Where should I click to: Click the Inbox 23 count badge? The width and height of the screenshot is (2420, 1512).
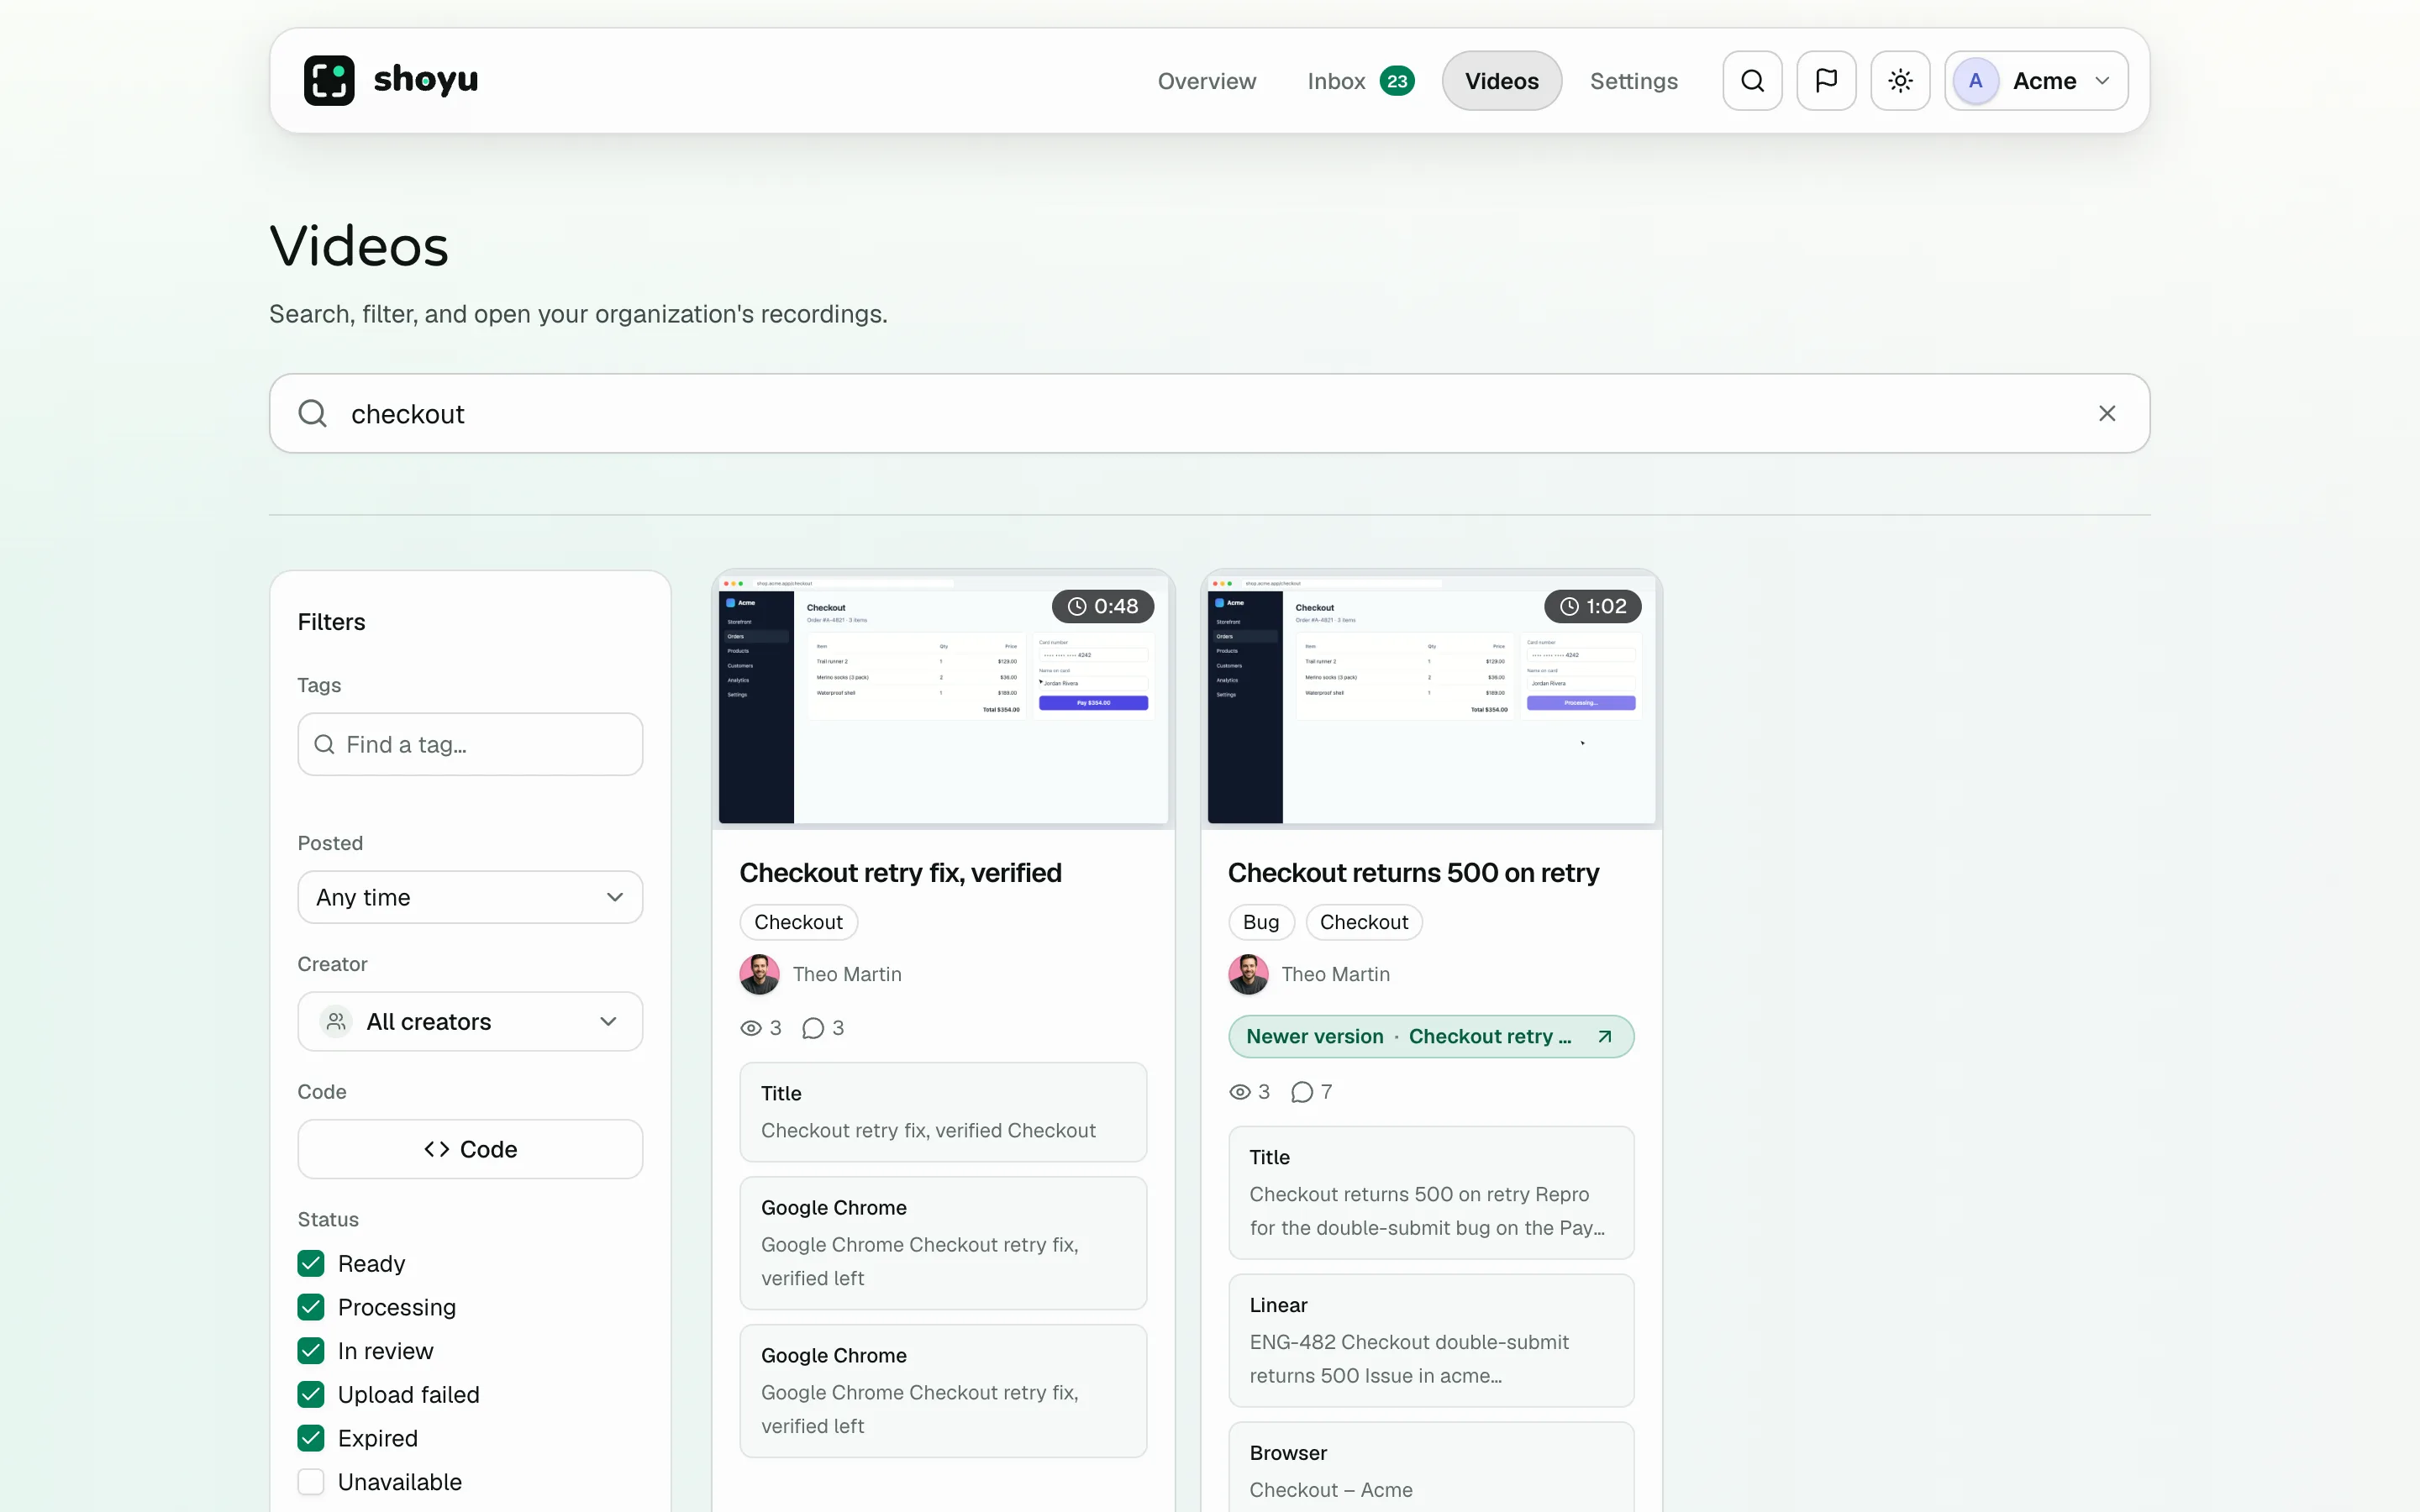pyautogui.click(x=1397, y=81)
